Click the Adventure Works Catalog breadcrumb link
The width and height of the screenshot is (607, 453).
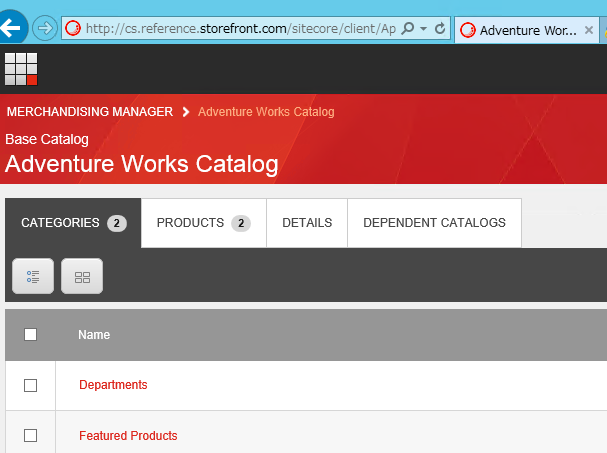coord(266,112)
